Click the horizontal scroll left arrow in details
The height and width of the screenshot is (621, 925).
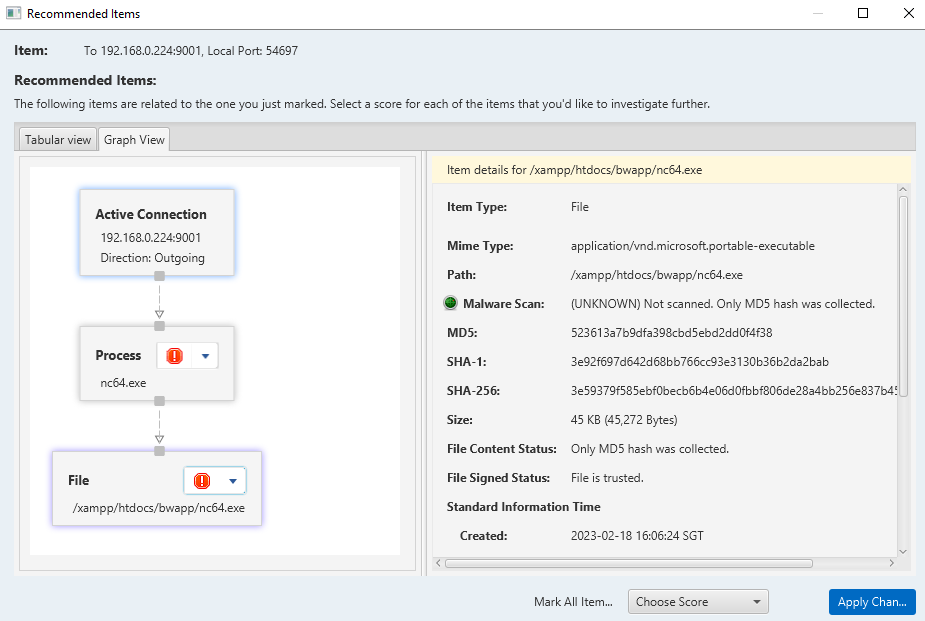439,564
